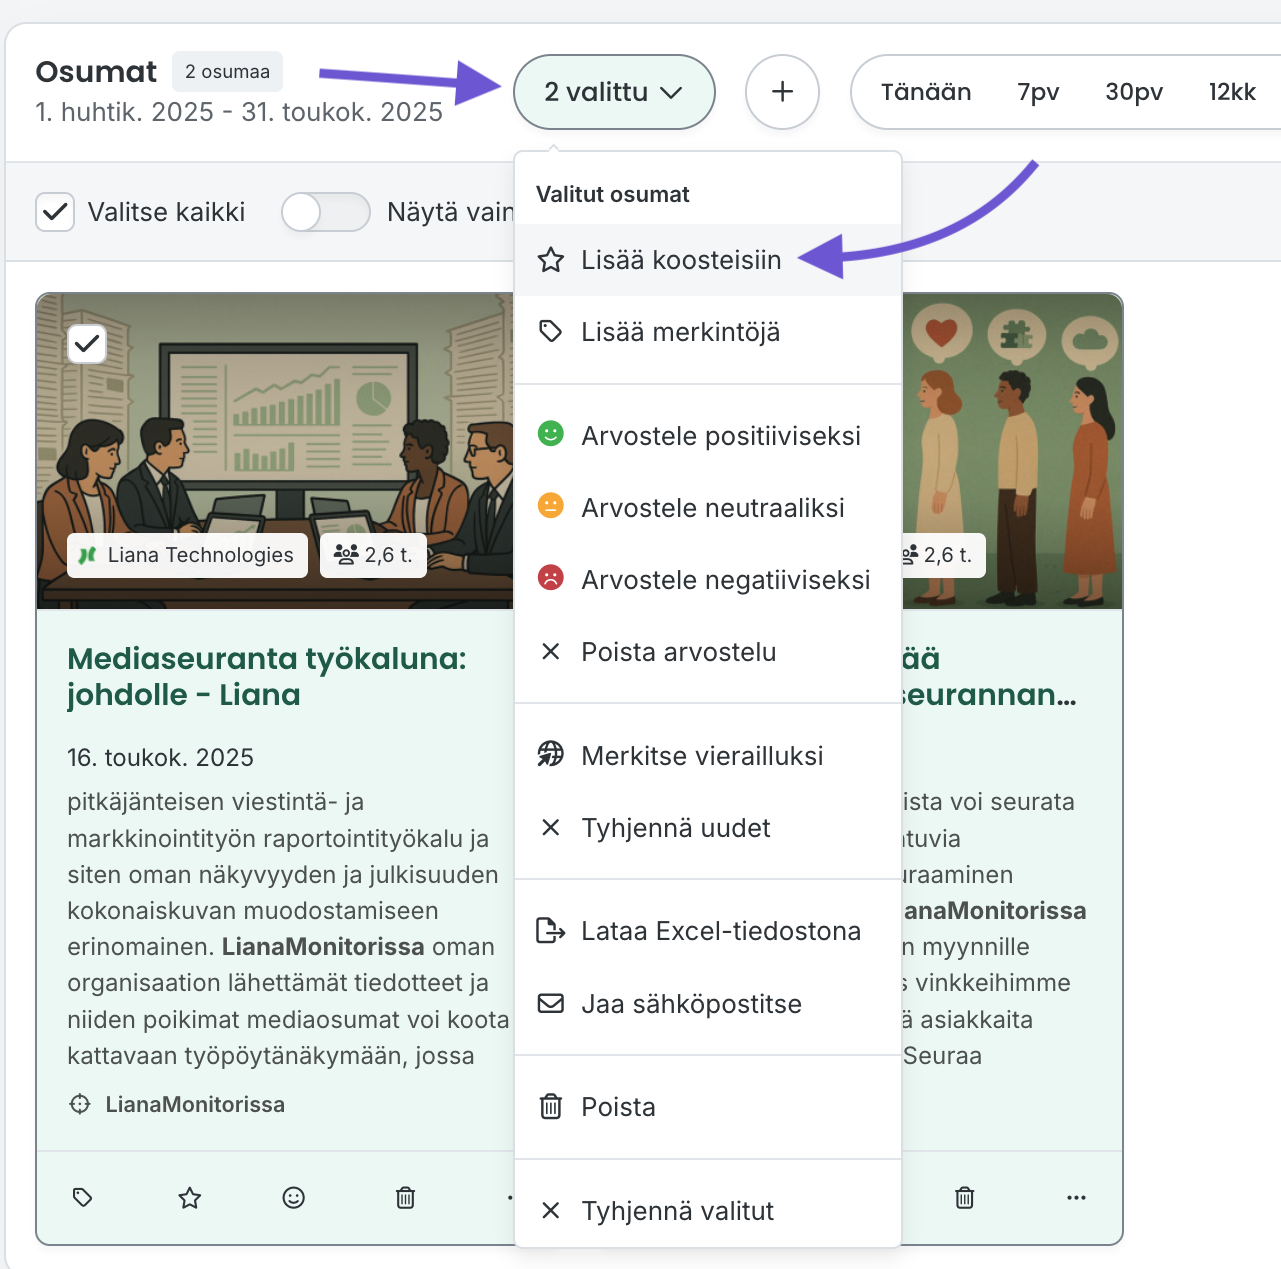Click the Liana Technologies source badge
The height and width of the screenshot is (1269, 1281).
(186, 555)
